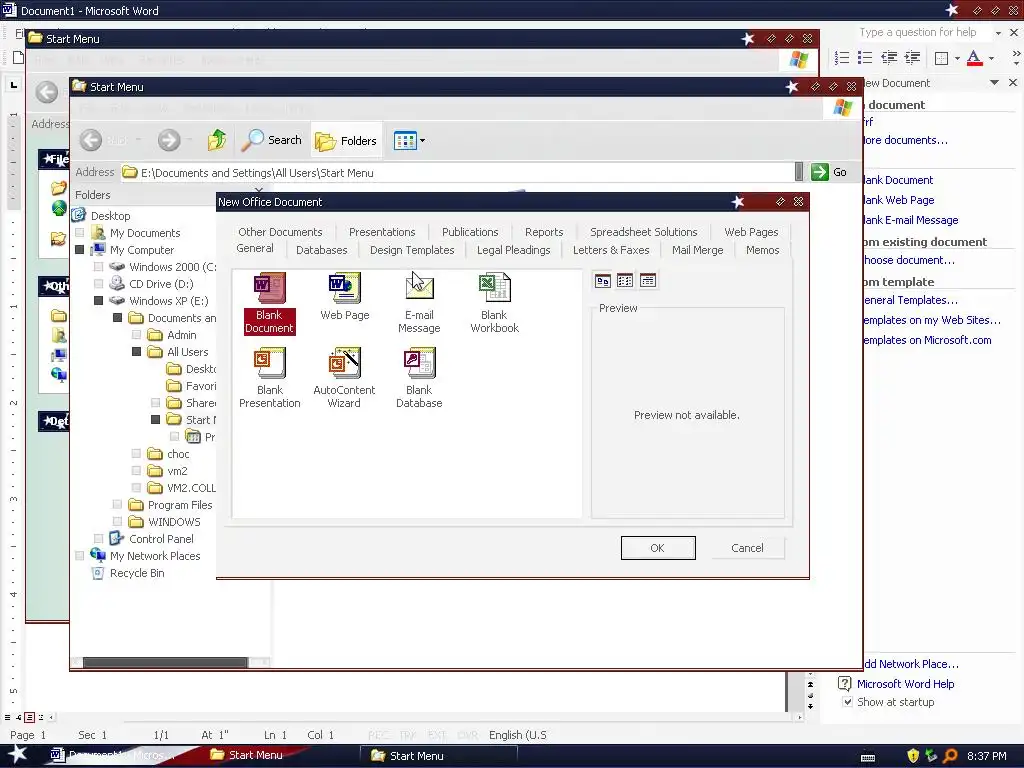1024x768 pixels.
Task: Click the Up folder icon in Explorer toolbar
Action: (x=217, y=140)
